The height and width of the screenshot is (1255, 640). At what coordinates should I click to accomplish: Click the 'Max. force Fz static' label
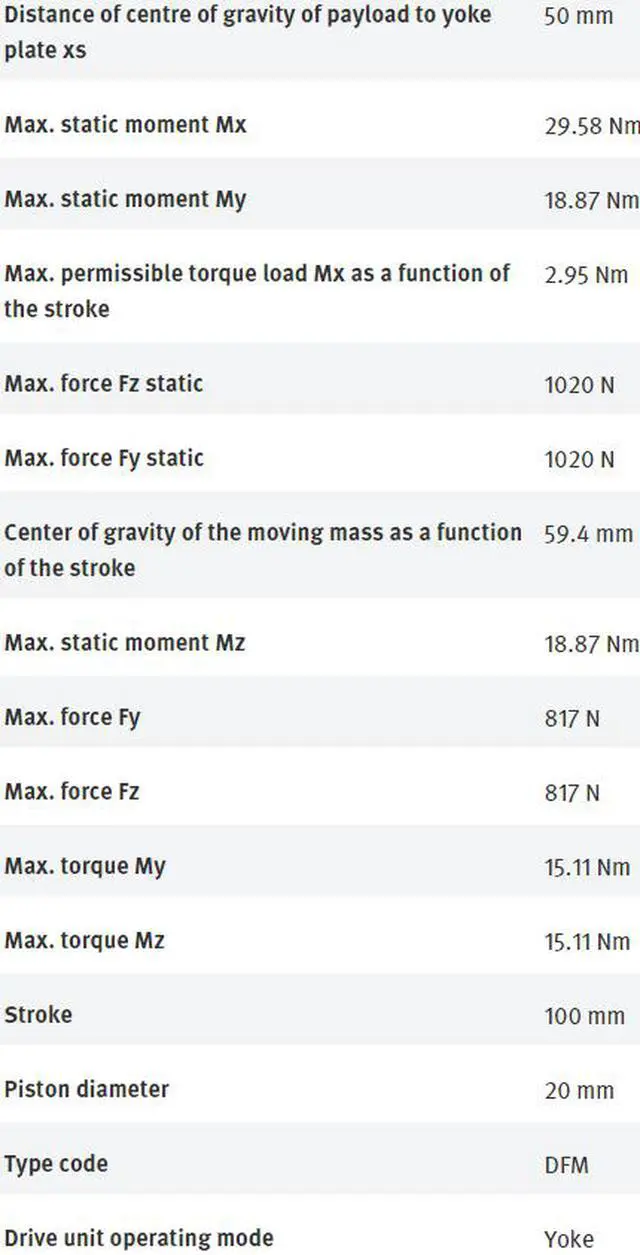pyautogui.click(x=104, y=383)
